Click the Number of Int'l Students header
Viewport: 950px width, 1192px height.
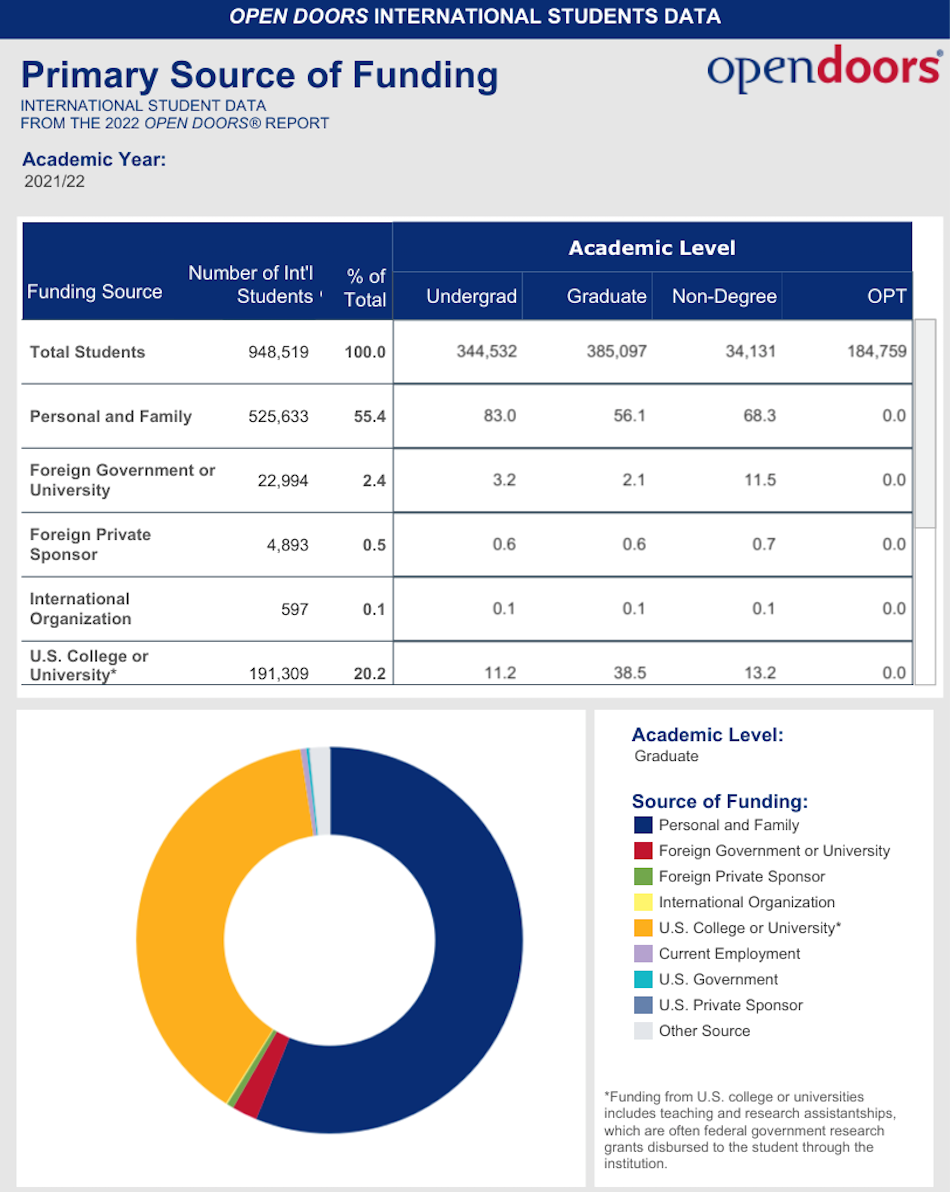[x=252, y=285]
